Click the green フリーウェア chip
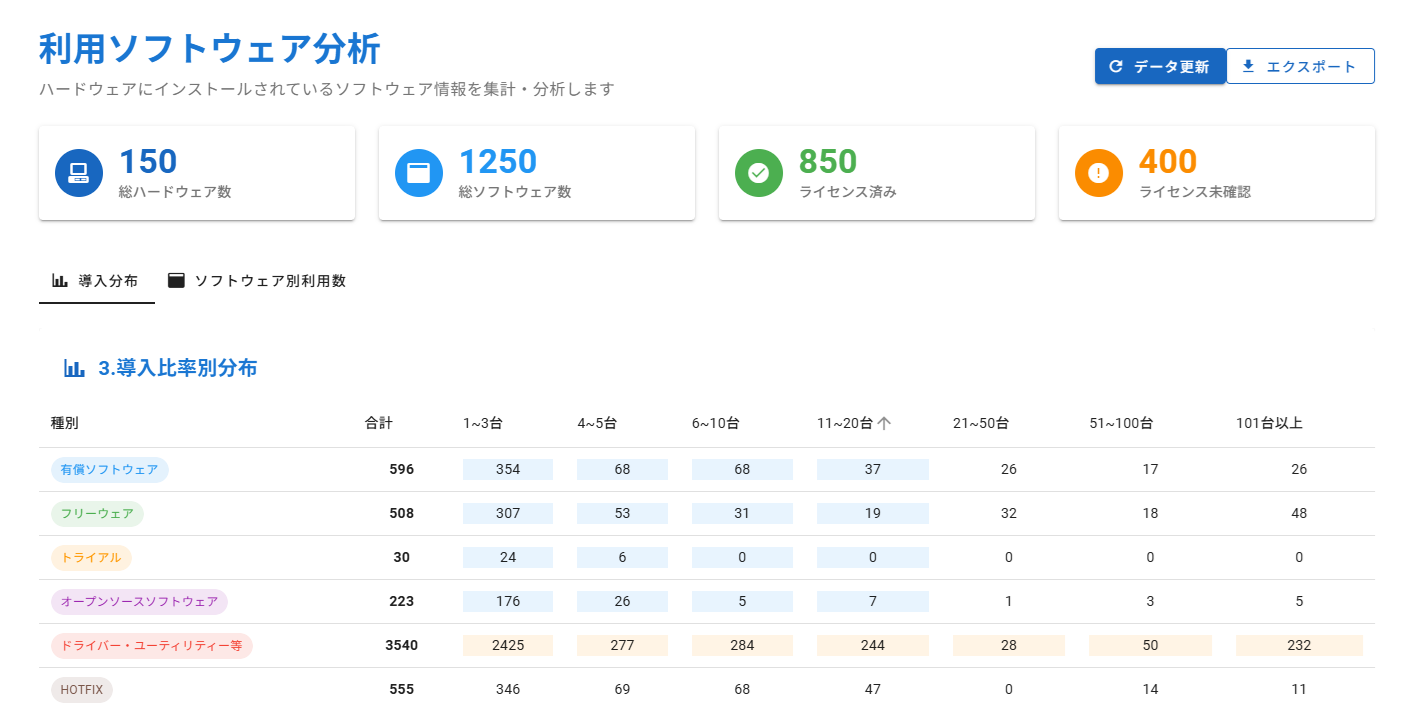Image resolution: width=1410 pixels, height=706 pixels. click(x=97, y=514)
